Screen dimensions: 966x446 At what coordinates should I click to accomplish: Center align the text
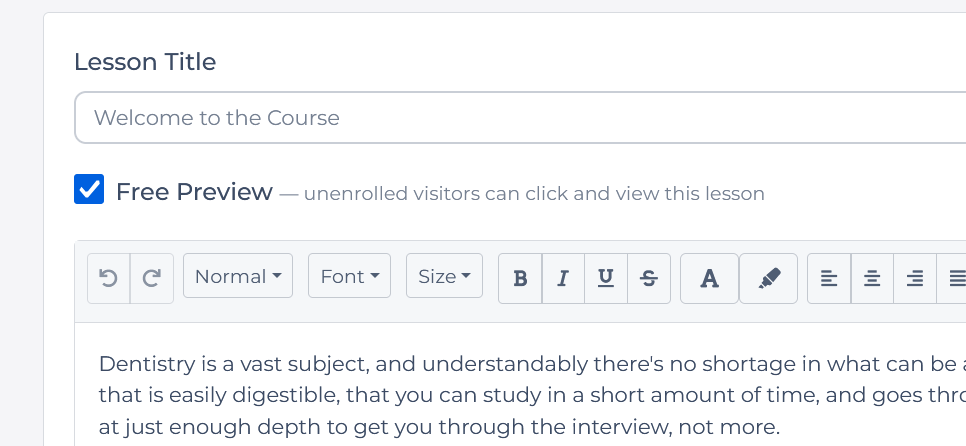[x=872, y=277]
